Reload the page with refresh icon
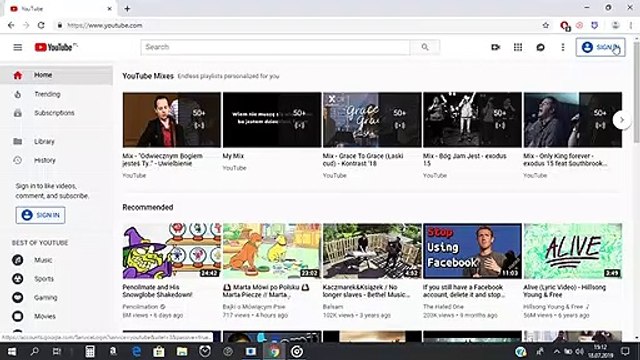 click(x=41, y=25)
